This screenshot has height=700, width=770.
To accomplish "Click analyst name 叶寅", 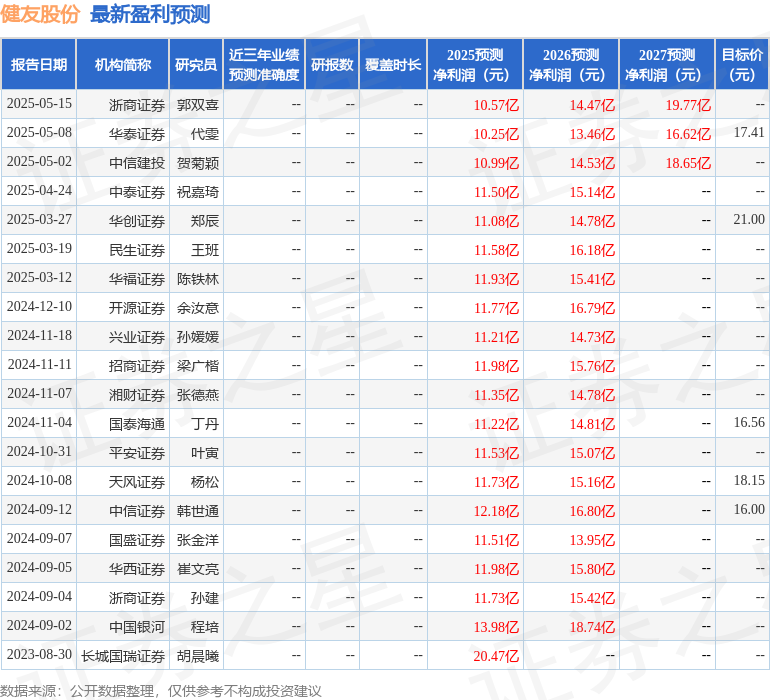I will pyautogui.click(x=205, y=453).
